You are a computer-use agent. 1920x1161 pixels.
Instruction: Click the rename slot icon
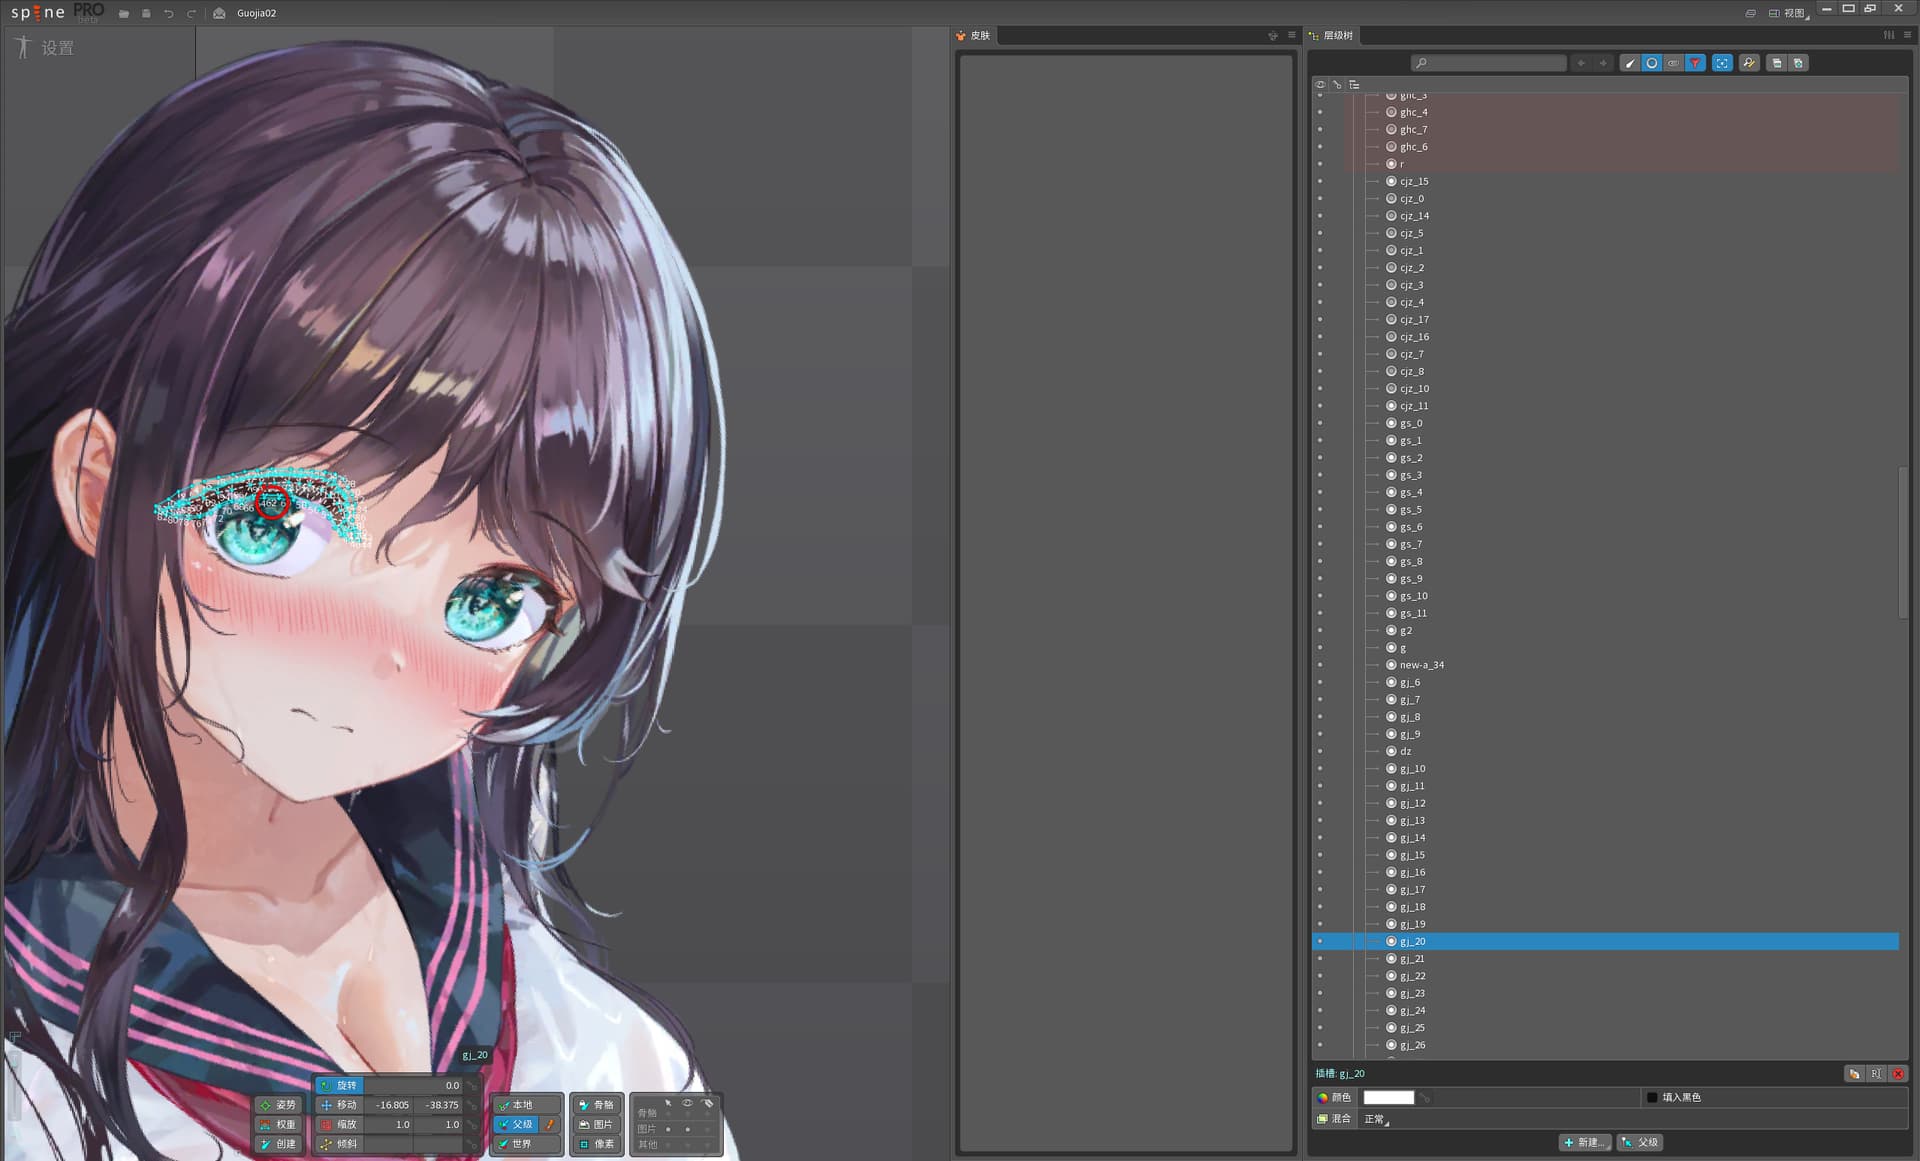[1876, 1073]
